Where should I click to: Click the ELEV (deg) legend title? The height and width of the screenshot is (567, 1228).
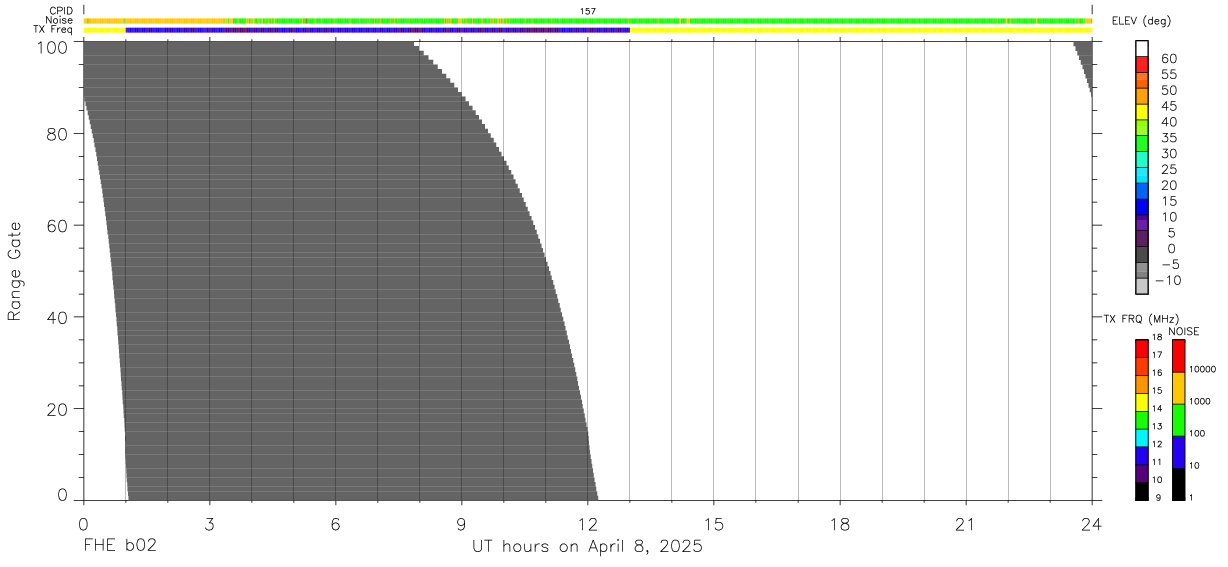[x=1142, y=22]
